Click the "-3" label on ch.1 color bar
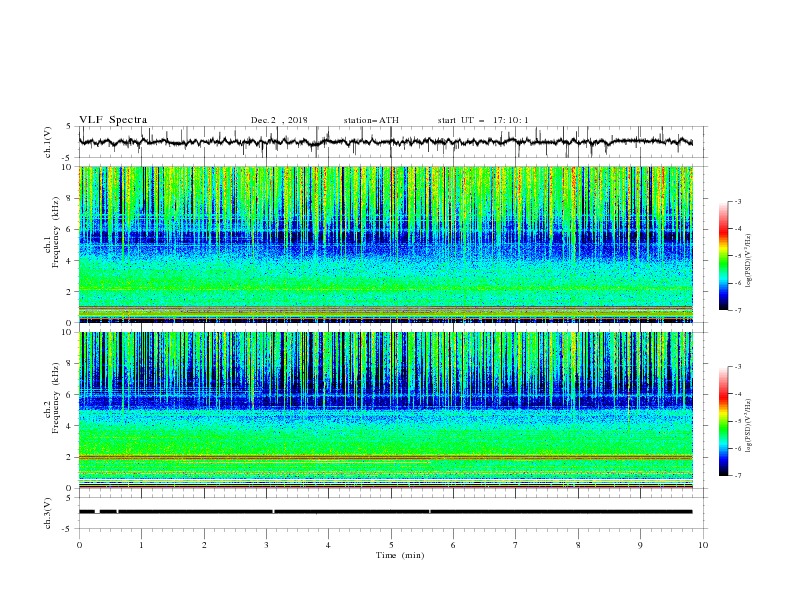Viewport: 792px width, 612px height. [x=737, y=201]
